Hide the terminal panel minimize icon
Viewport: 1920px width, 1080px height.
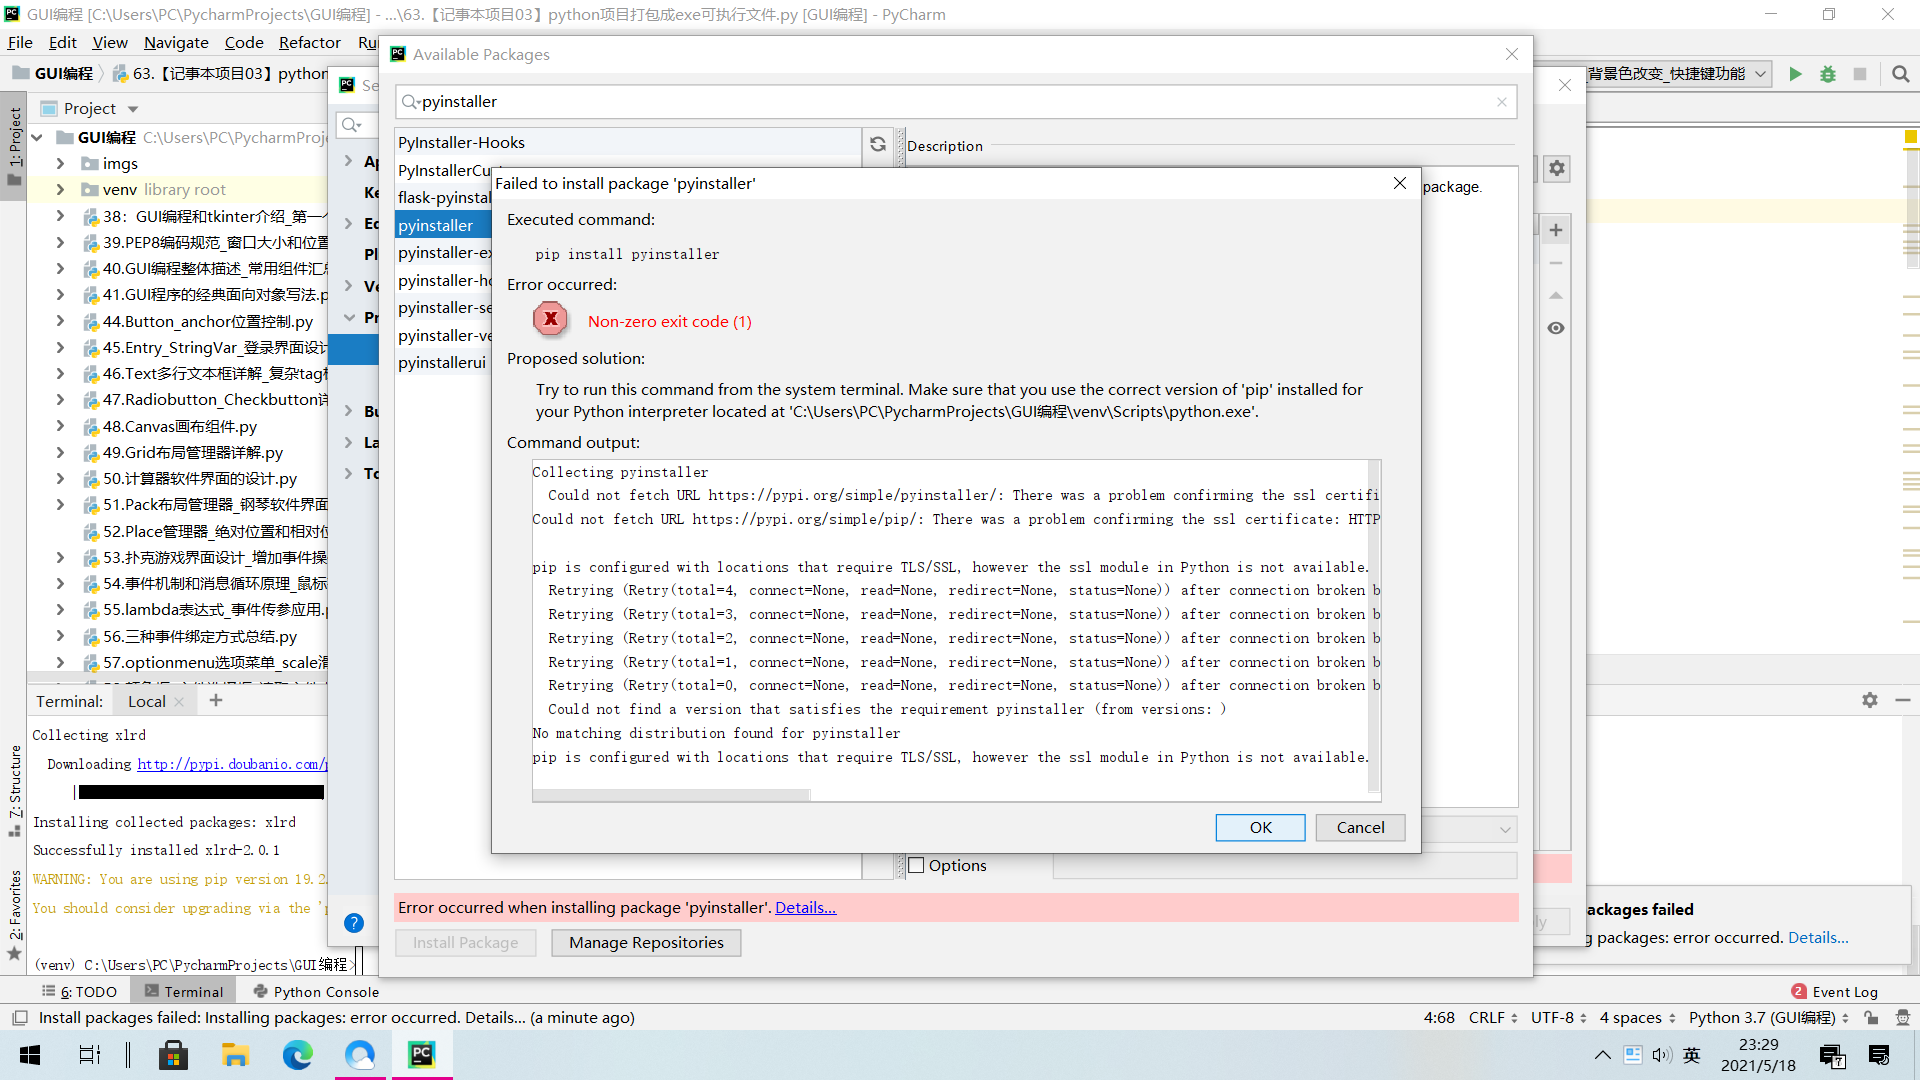(x=1903, y=700)
